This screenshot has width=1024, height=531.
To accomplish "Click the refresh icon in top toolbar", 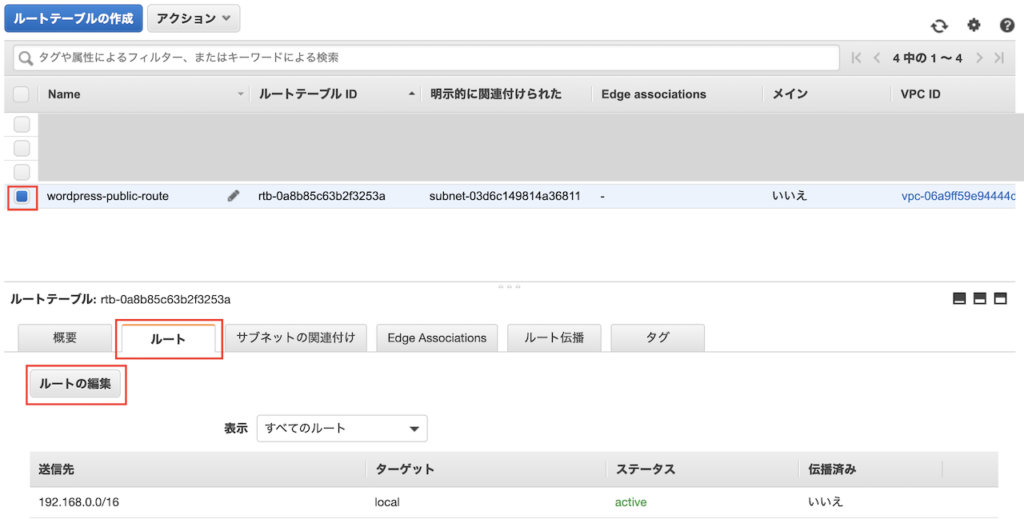I will [x=938, y=27].
